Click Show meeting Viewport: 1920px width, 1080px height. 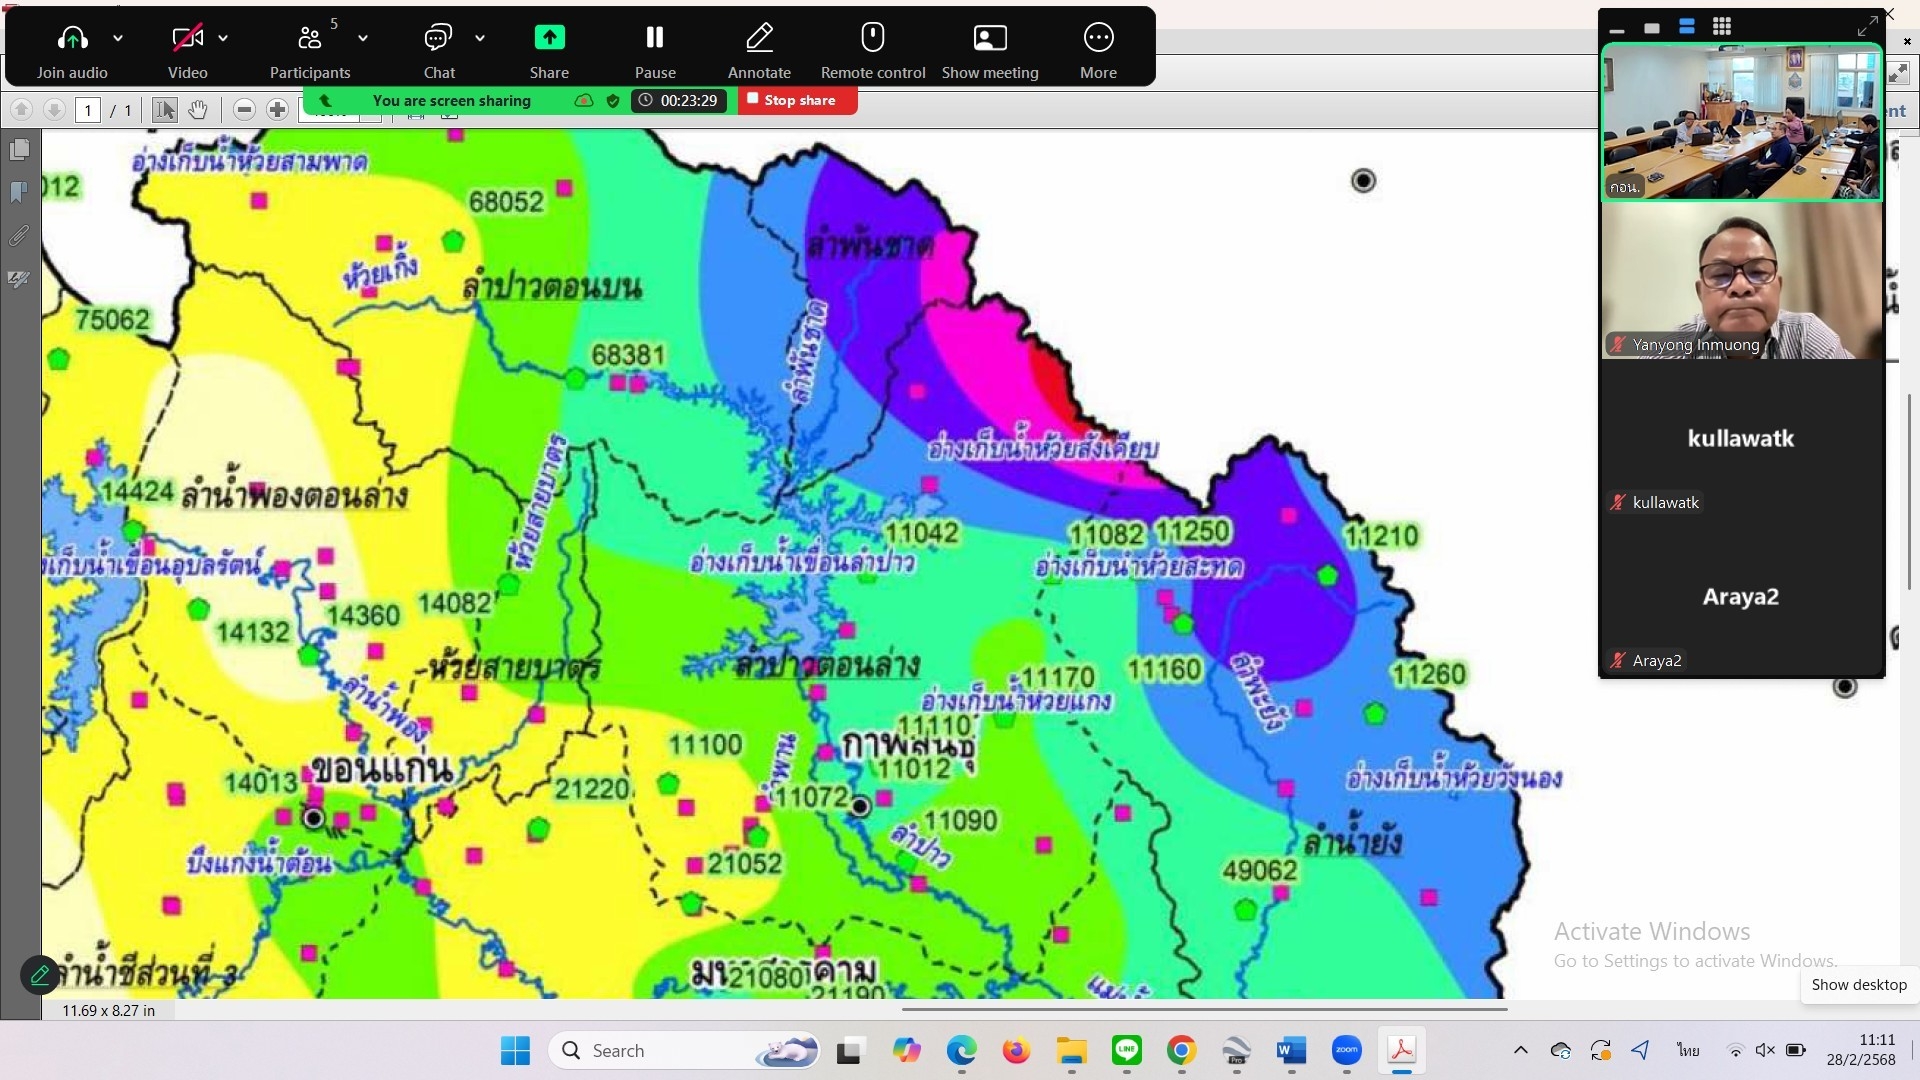989,39
